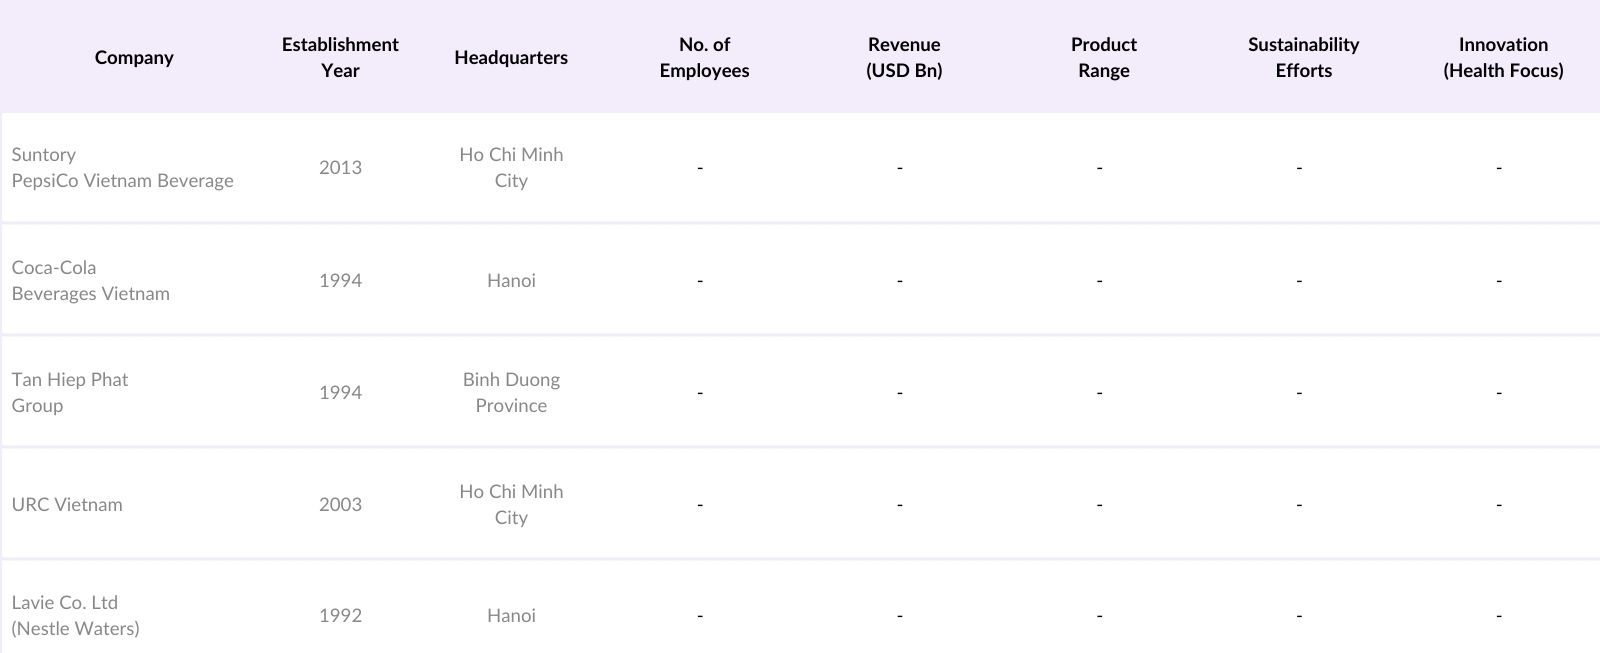This screenshot has height=653, width=1600.
Task: Click the Sustainability Efforts header
Action: [1303, 57]
